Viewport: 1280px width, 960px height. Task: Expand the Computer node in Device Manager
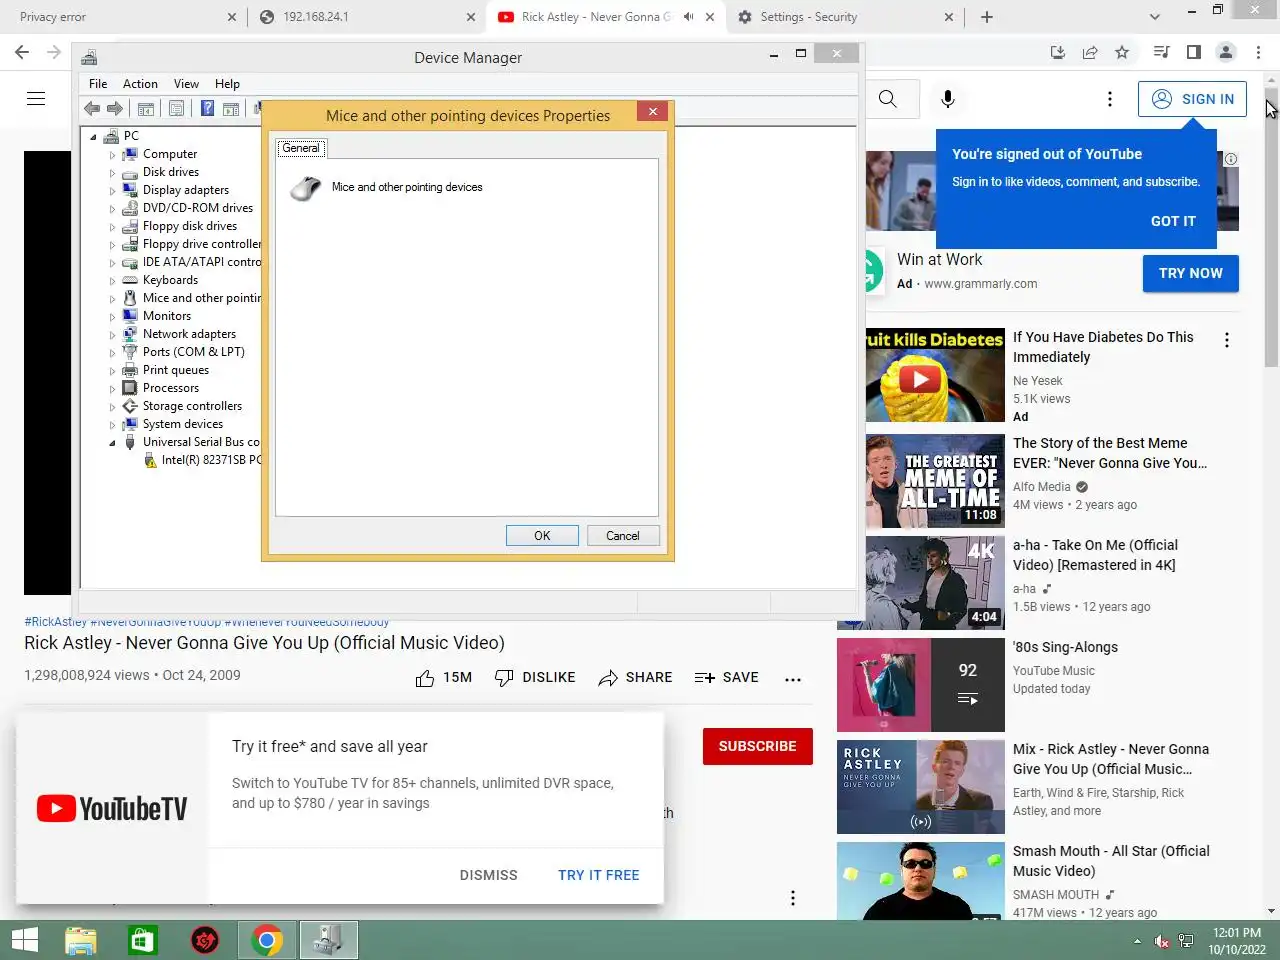(113, 155)
